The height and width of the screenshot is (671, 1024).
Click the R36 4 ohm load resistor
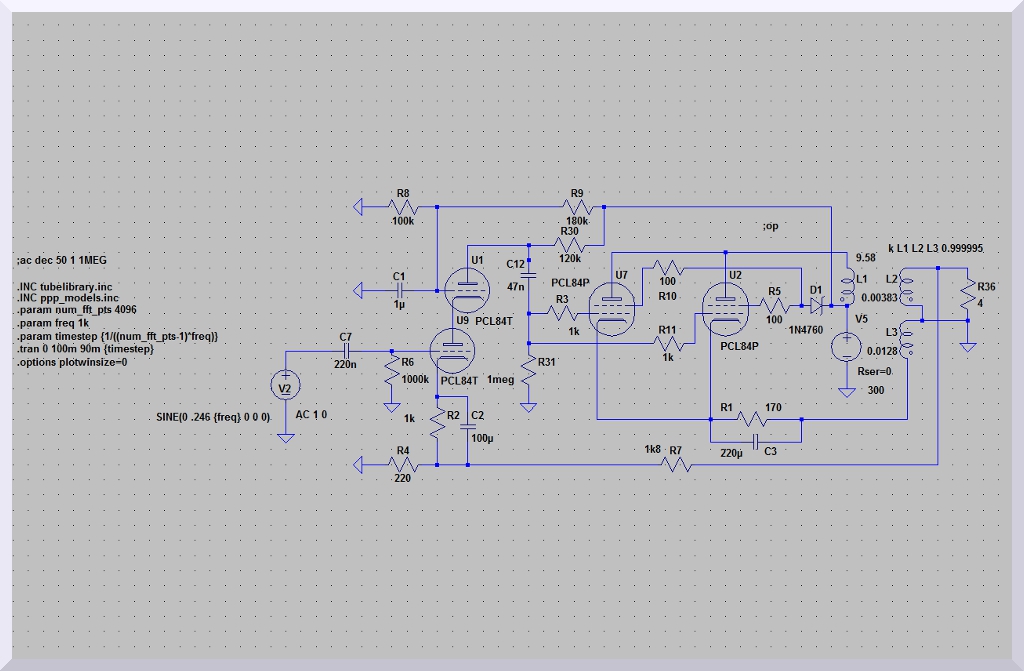tap(968, 295)
